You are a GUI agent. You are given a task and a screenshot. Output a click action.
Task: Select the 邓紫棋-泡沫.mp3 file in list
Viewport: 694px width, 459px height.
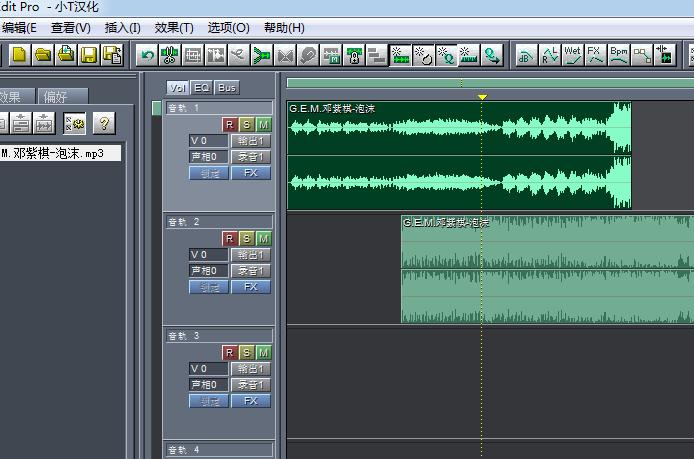coord(61,153)
